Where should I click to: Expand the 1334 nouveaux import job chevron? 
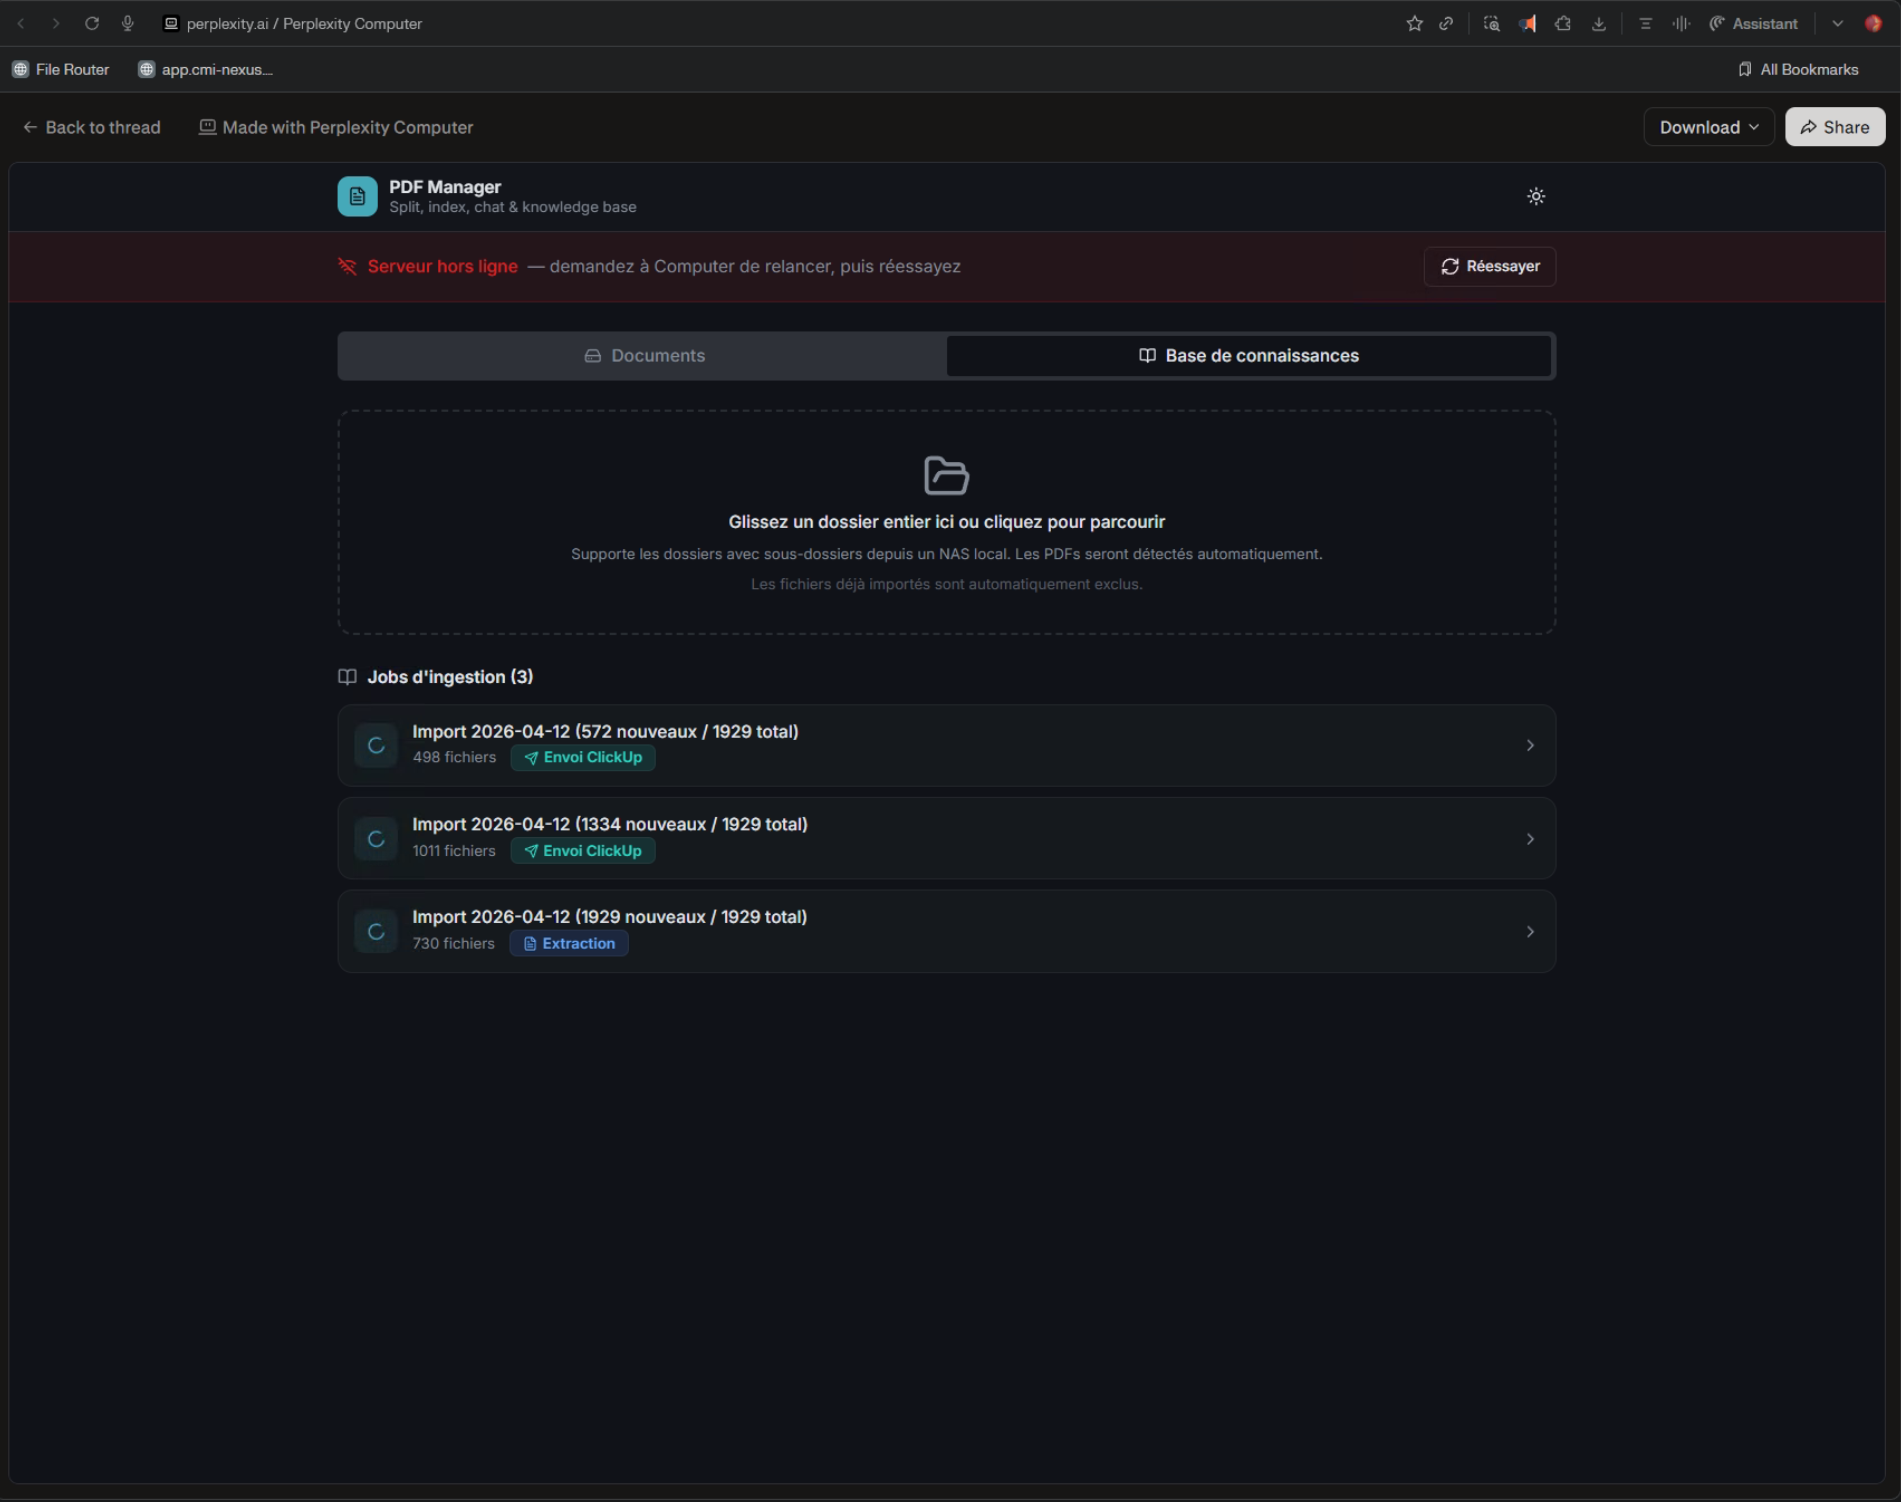pyautogui.click(x=1529, y=839)
